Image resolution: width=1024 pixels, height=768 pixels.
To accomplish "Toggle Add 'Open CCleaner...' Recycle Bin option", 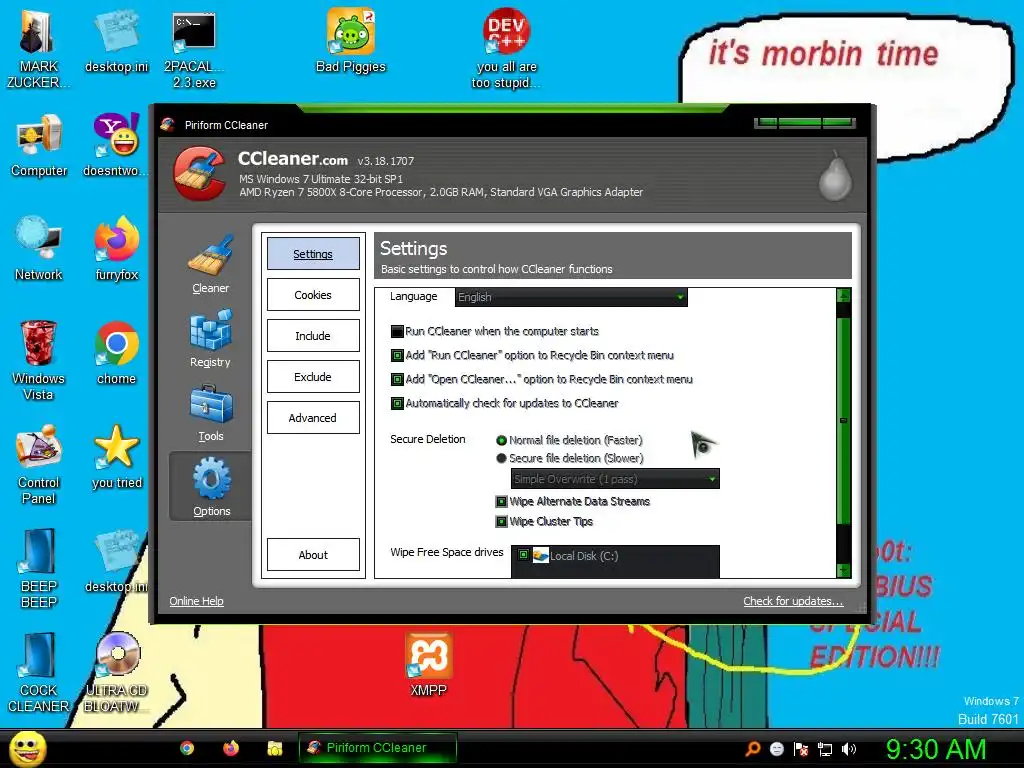I will [396, 379].
